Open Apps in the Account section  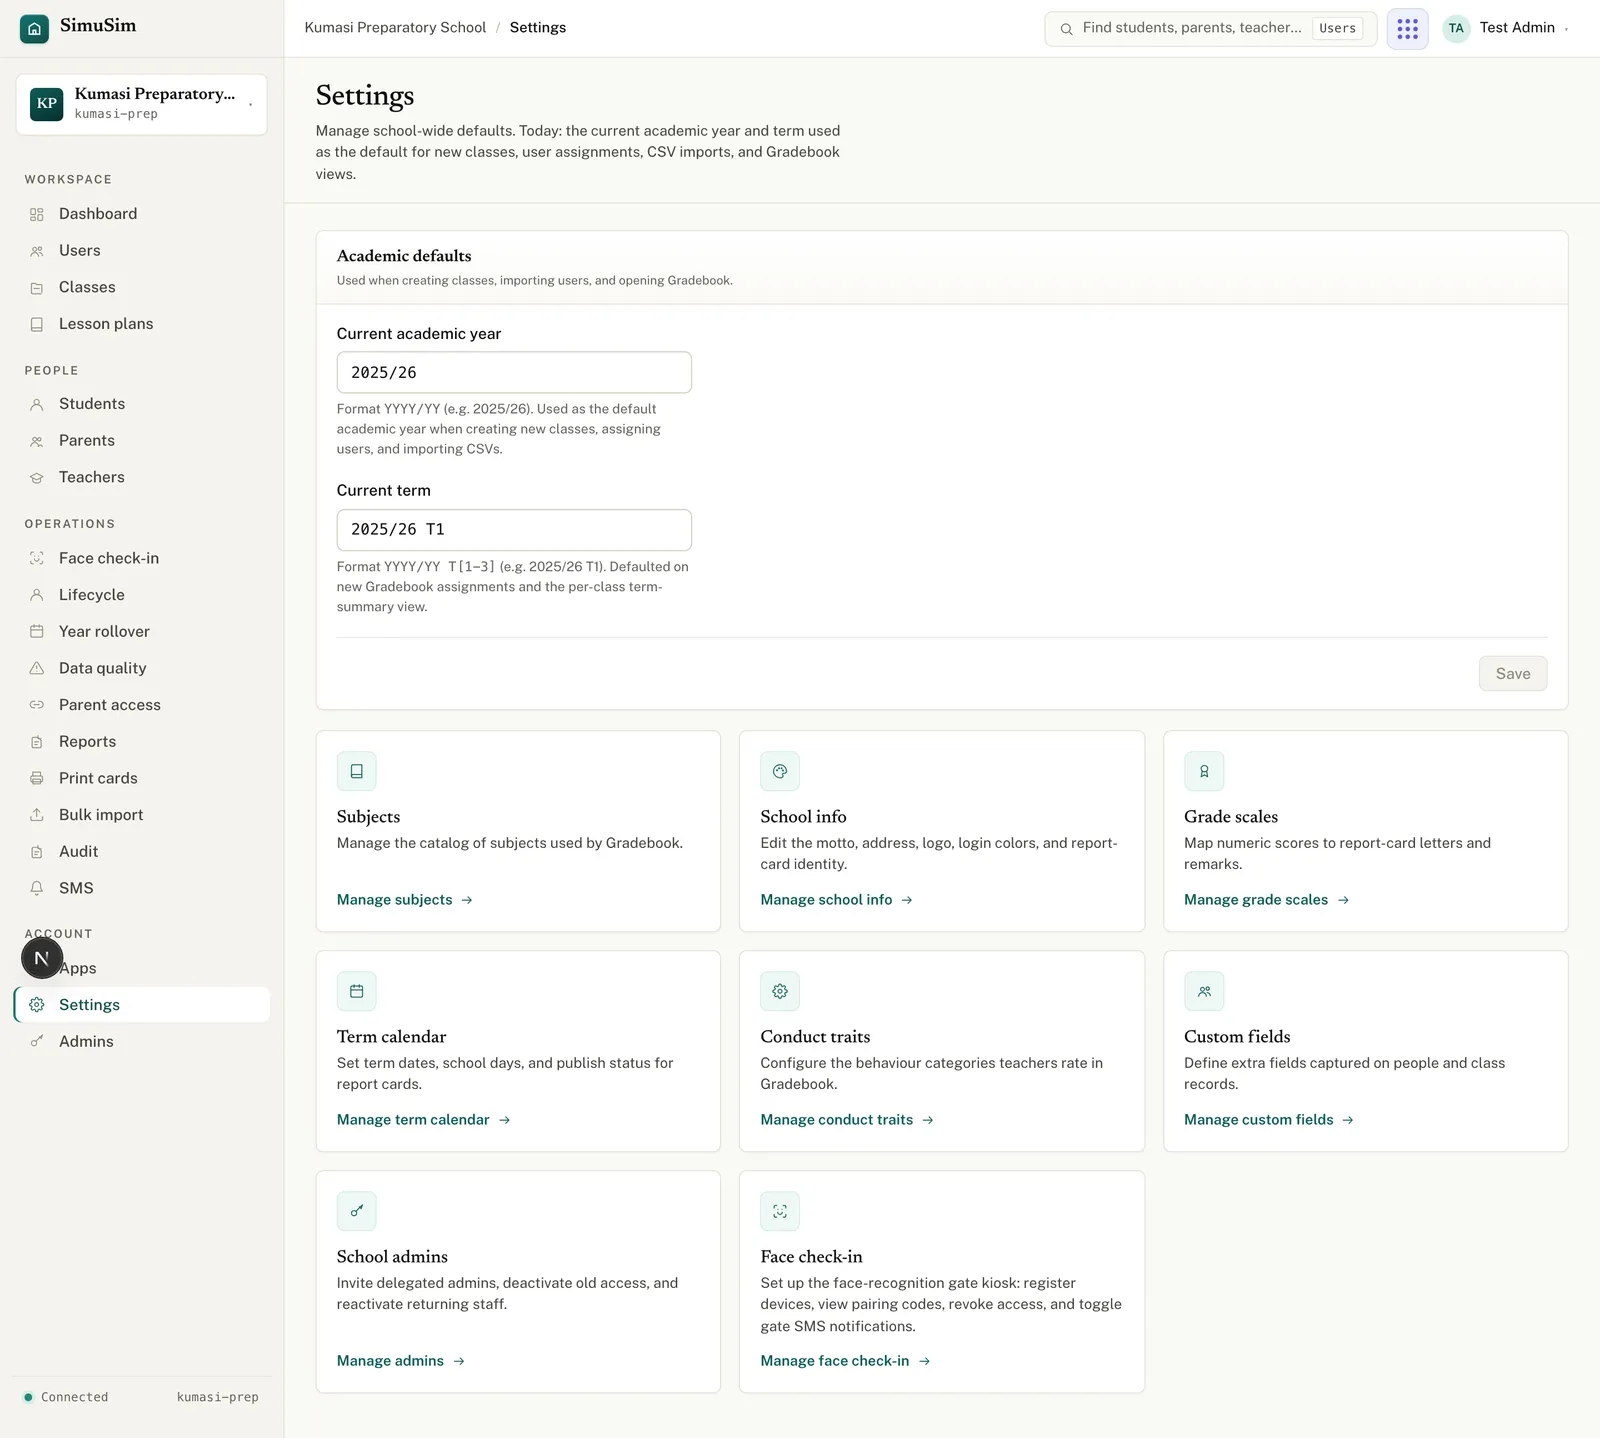(142, 968)
